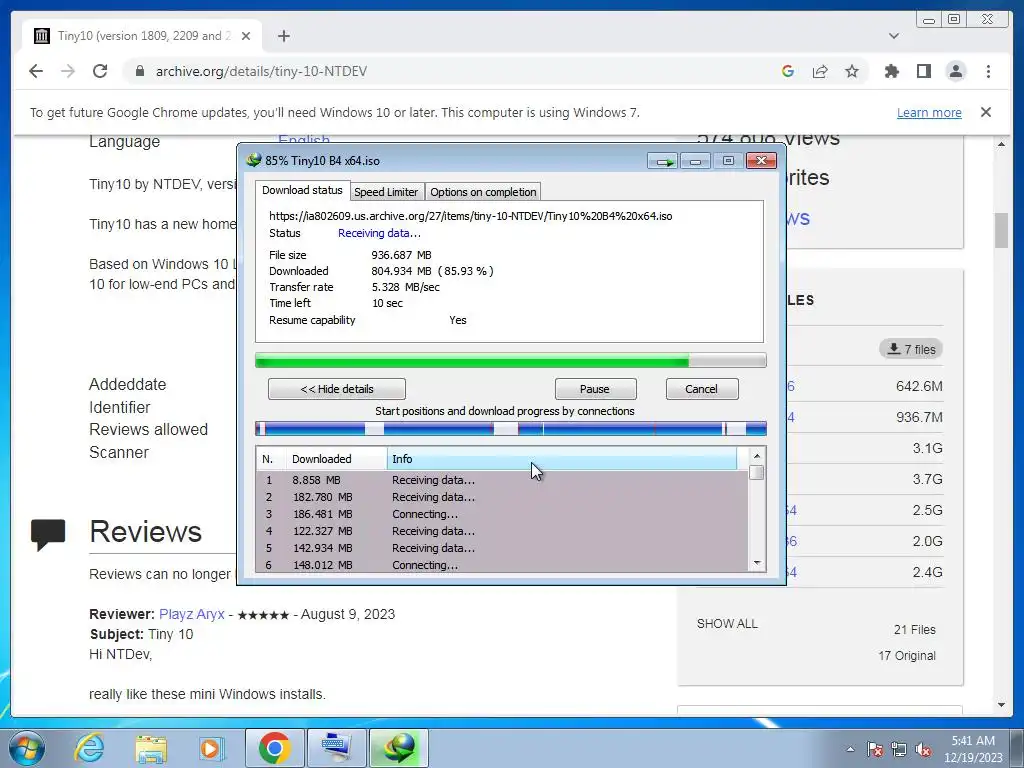Screen dimensions: 1024x768
Task: Open the Learn more link
Action: tap(929, 112)
